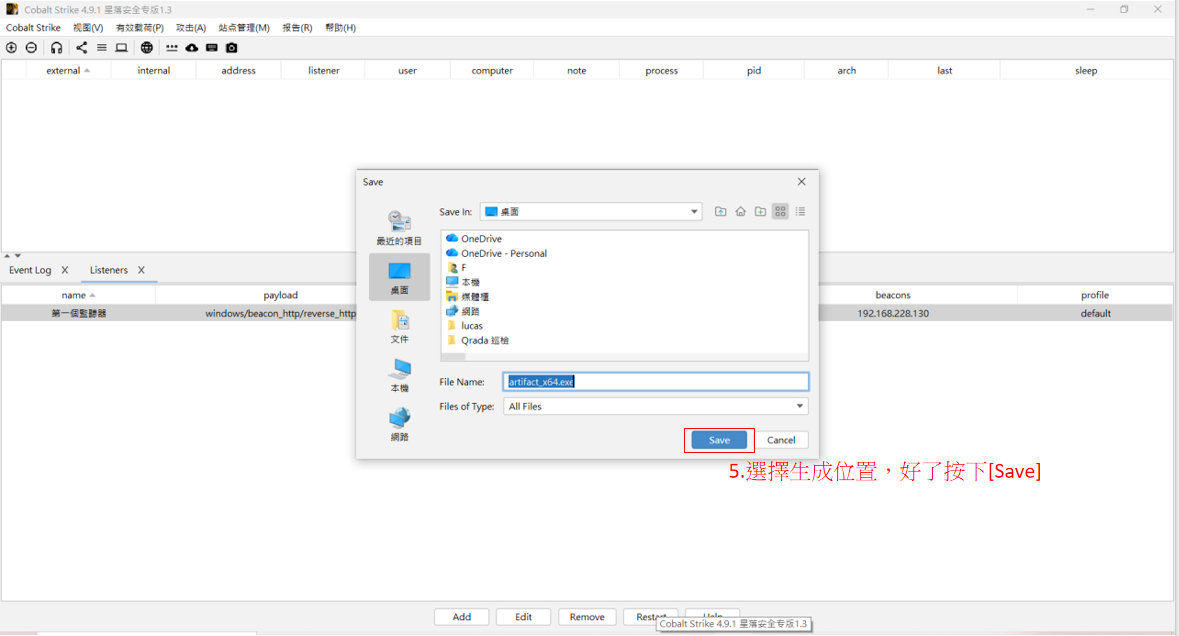
Task: Click the sleep column header
Action: 1086,71
